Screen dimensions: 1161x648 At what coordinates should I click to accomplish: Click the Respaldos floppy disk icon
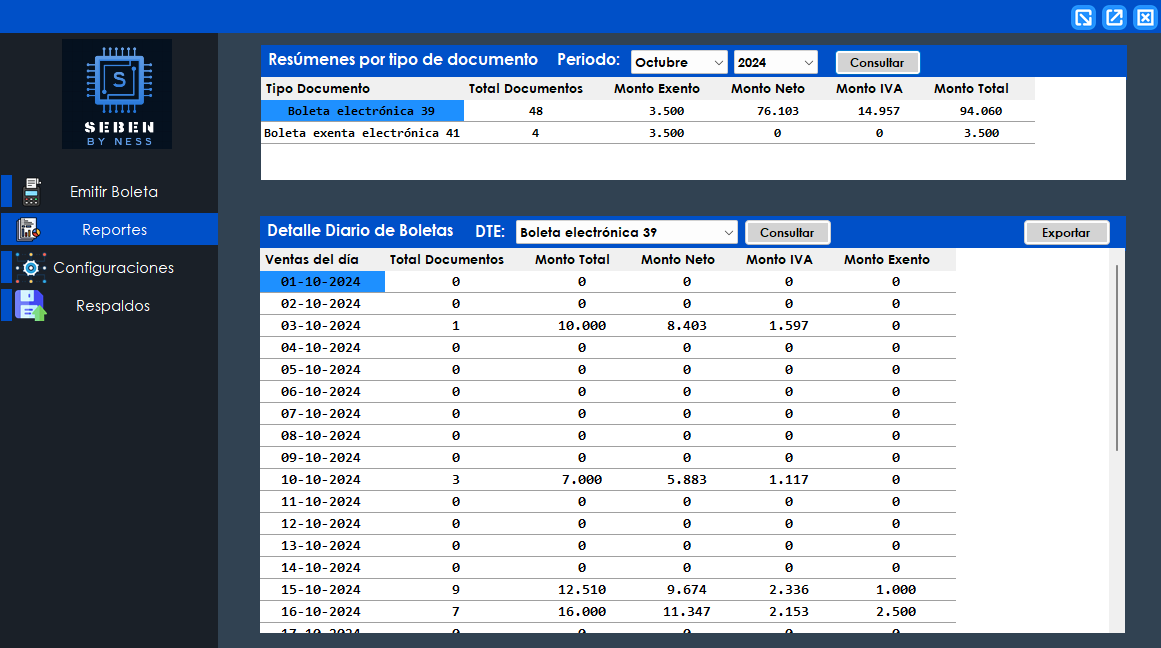point(31,306)
